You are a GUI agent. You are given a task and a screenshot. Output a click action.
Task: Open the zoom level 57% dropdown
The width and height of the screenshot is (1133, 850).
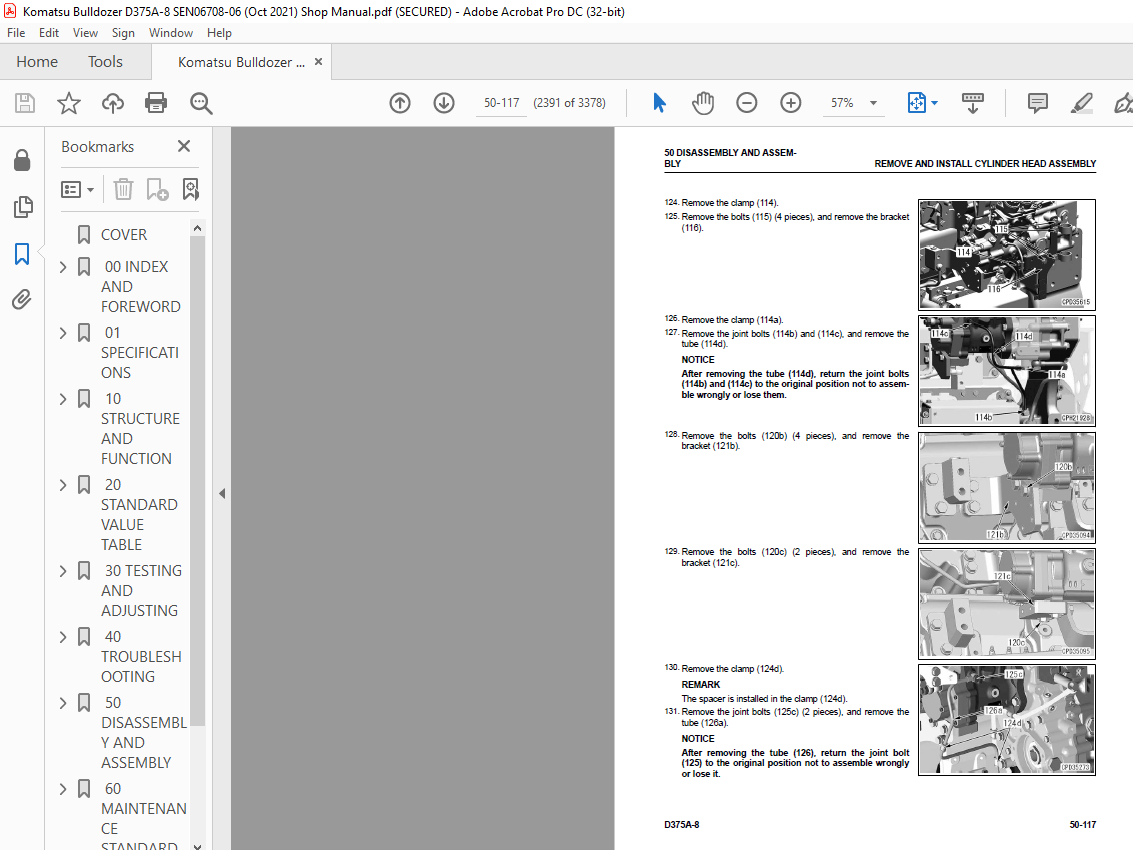pyautogui.click(x=874, y=103)
